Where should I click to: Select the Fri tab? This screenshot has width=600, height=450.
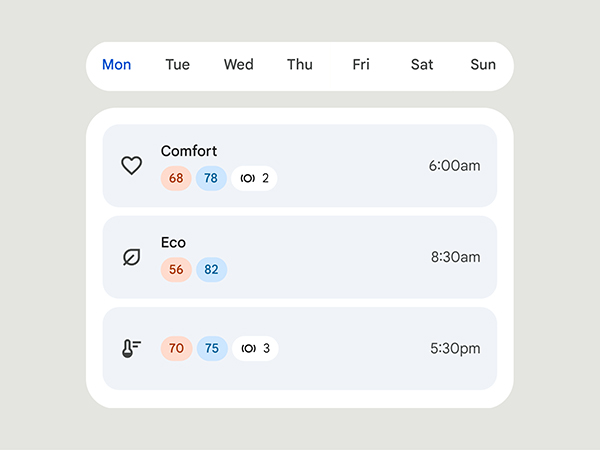click(361, 65)
